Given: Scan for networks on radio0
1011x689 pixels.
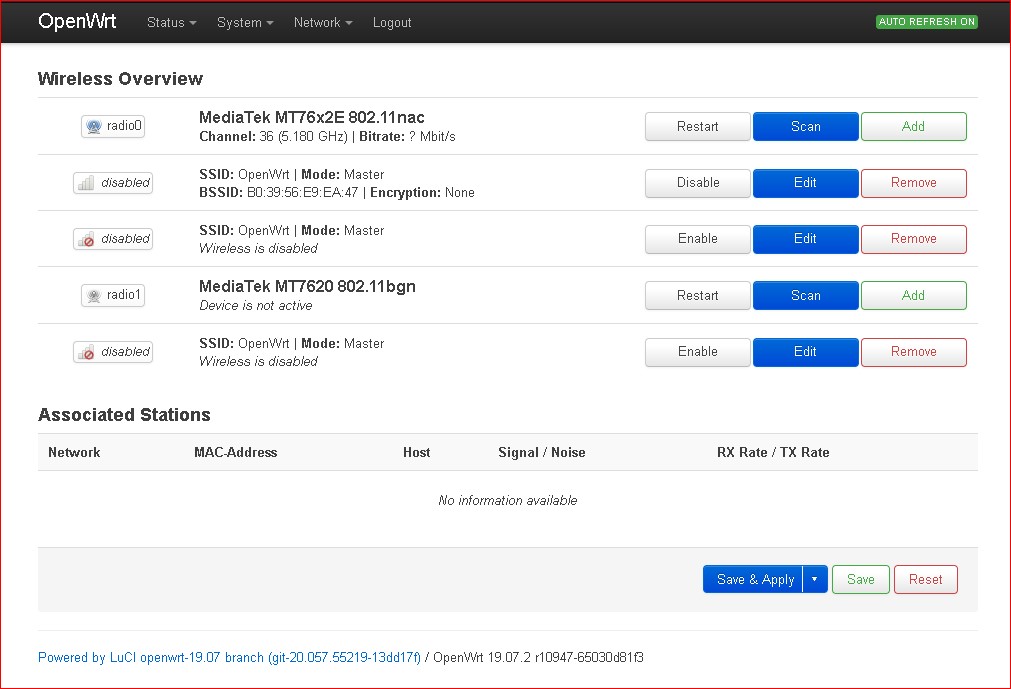Looking at the screenshot, I should click(x=805, y=127).
